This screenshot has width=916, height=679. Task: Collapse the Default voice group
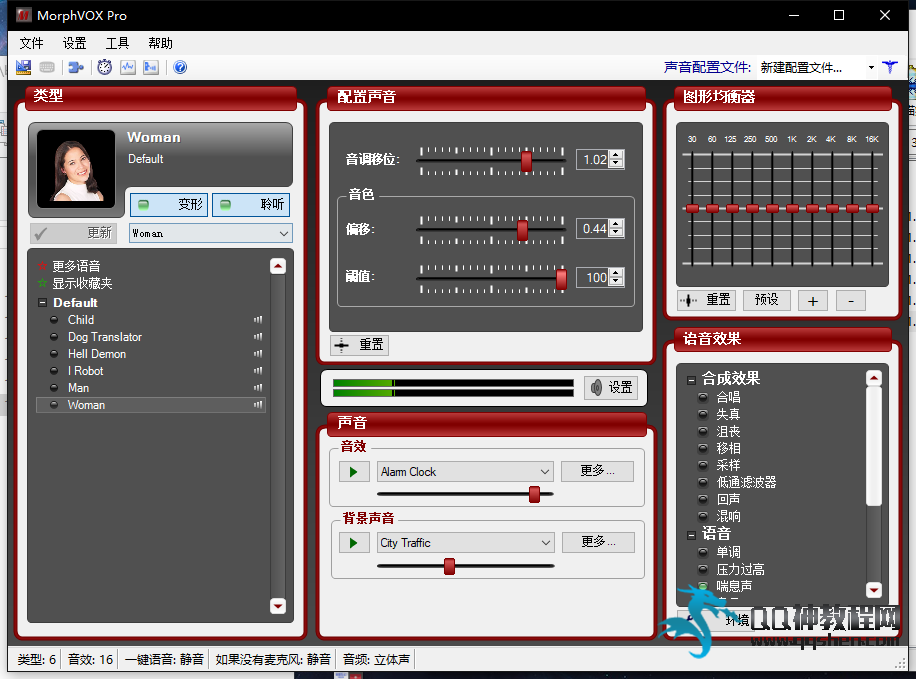42,303
